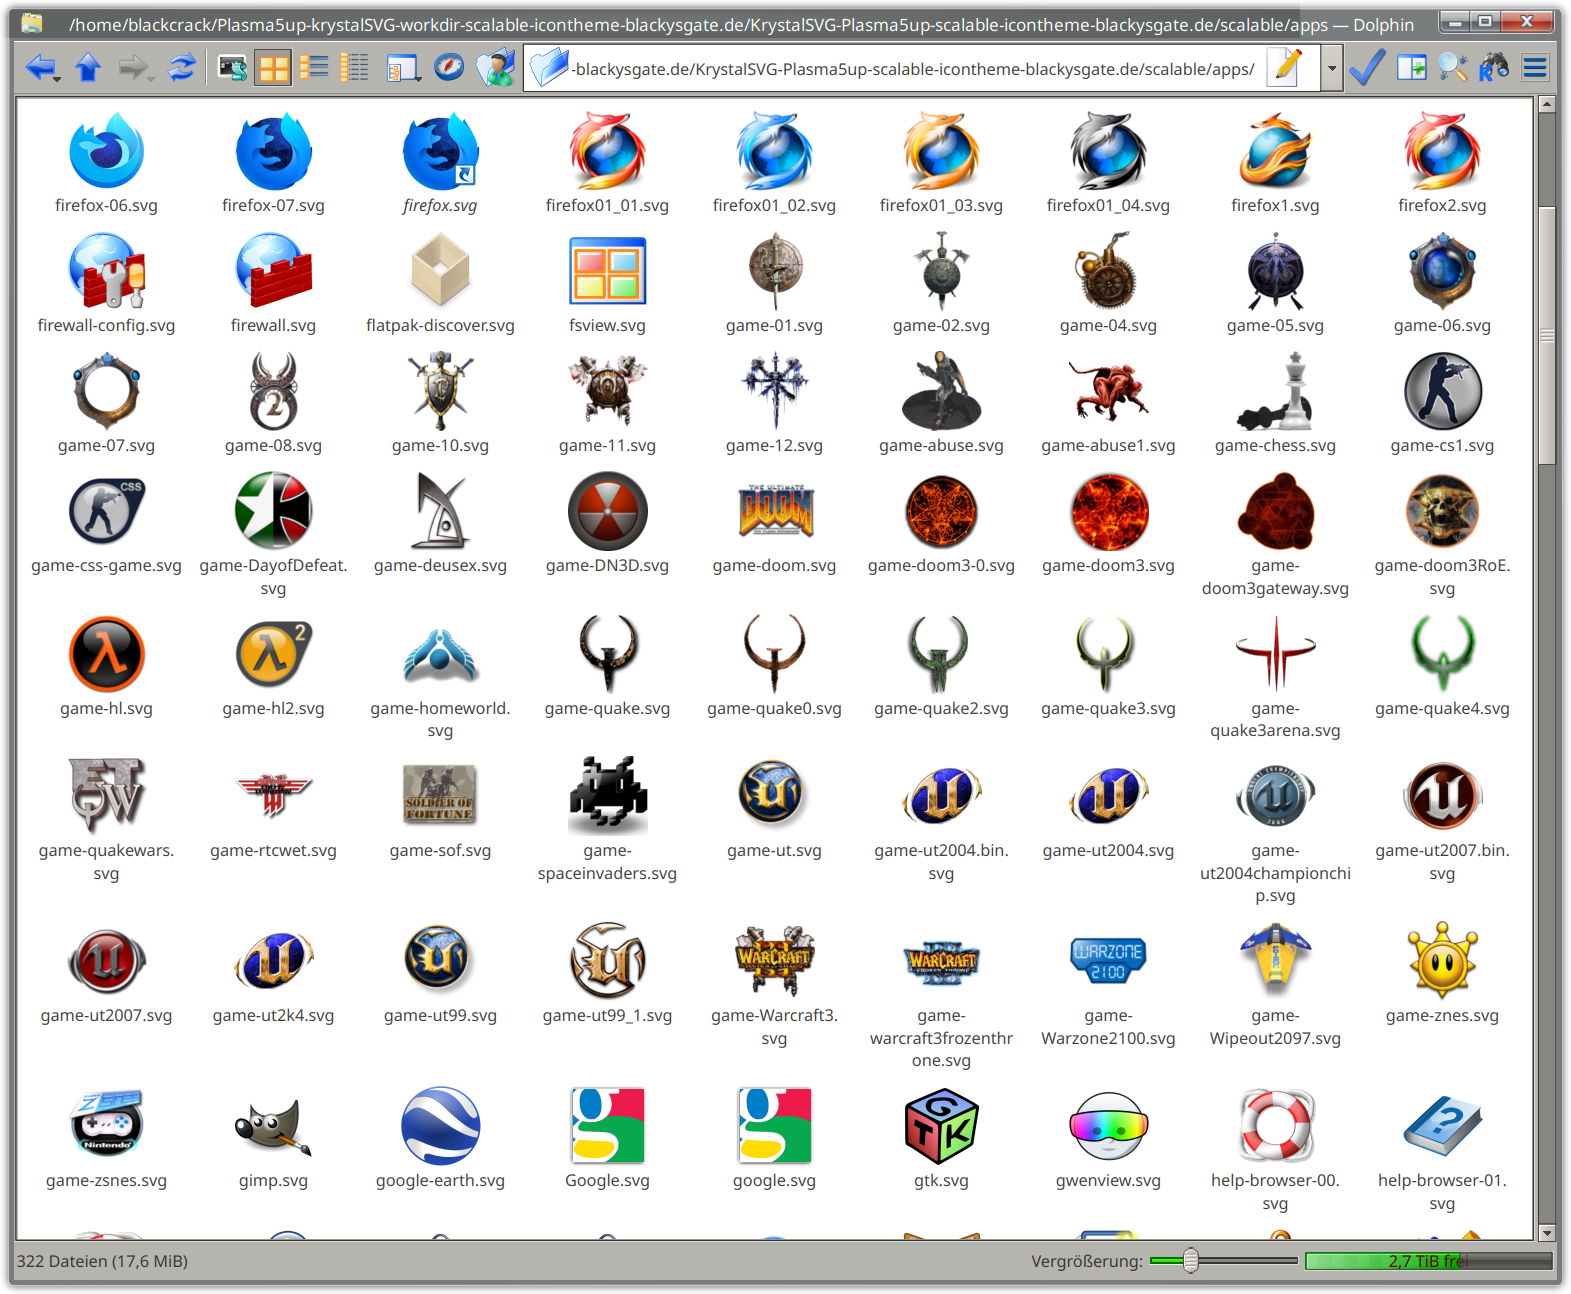1571x1294 pixels.
Task: Select game-hl2.svg icon
Action: coord(273,655)
